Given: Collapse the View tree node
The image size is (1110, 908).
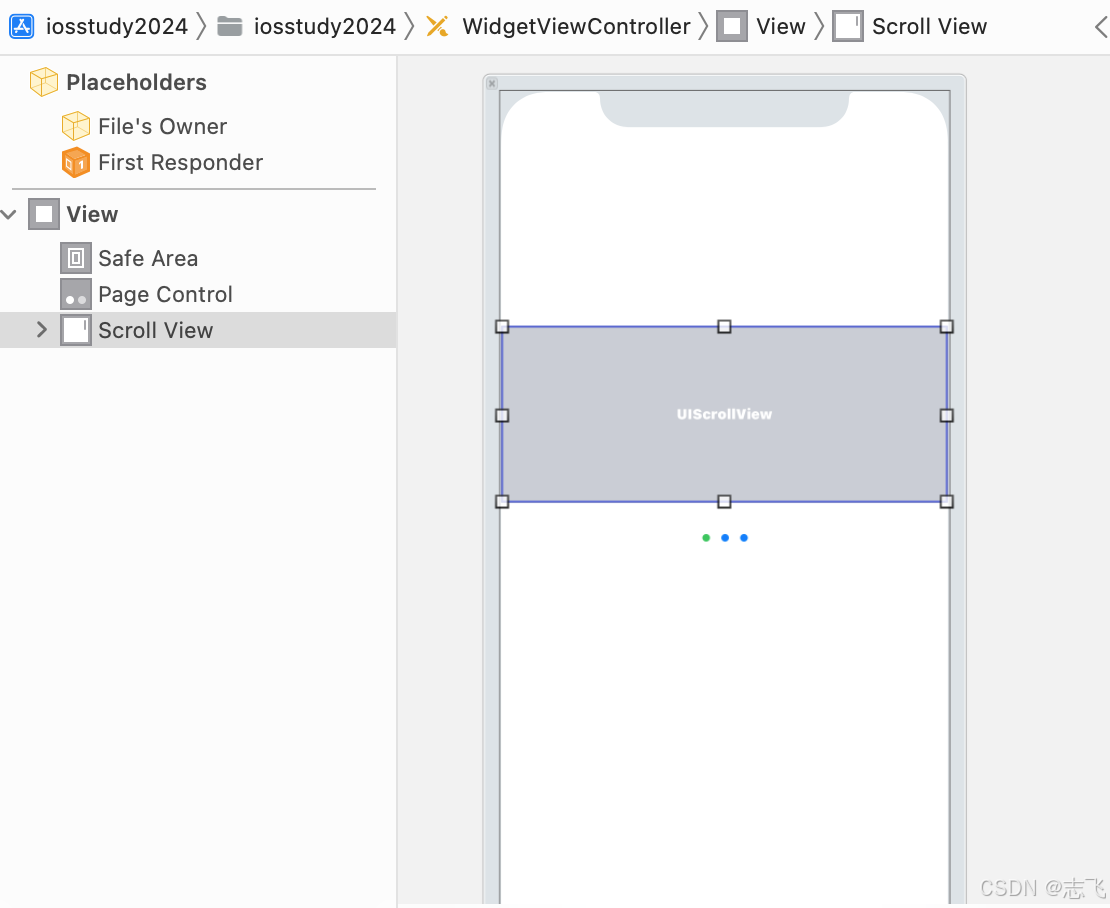Looking at the screenshot, I should [8, 214].
